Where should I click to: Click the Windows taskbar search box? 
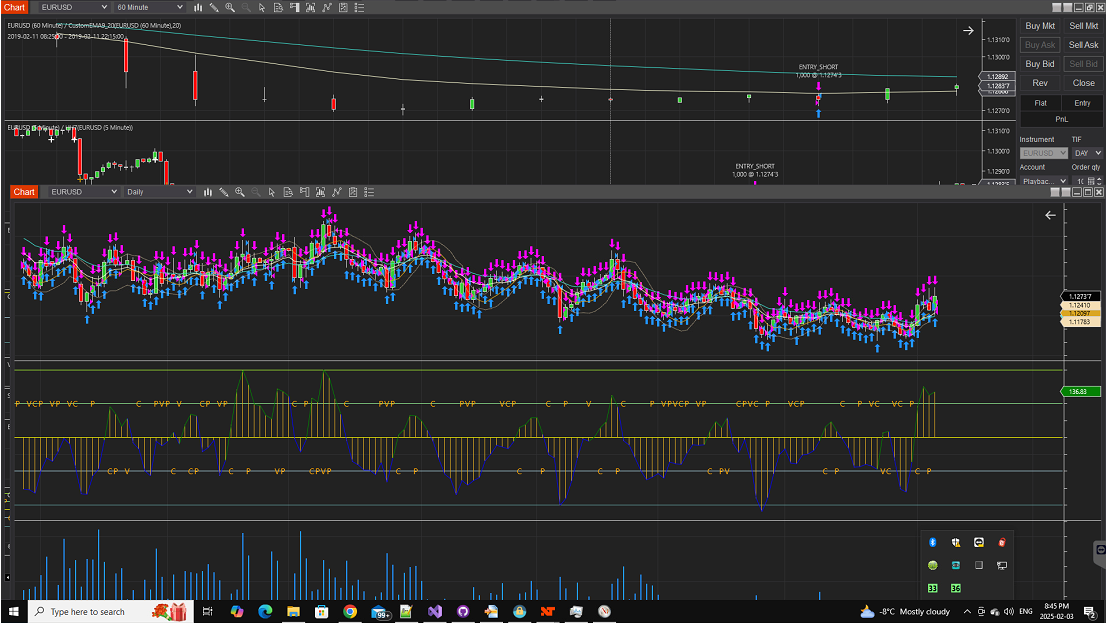88,611
